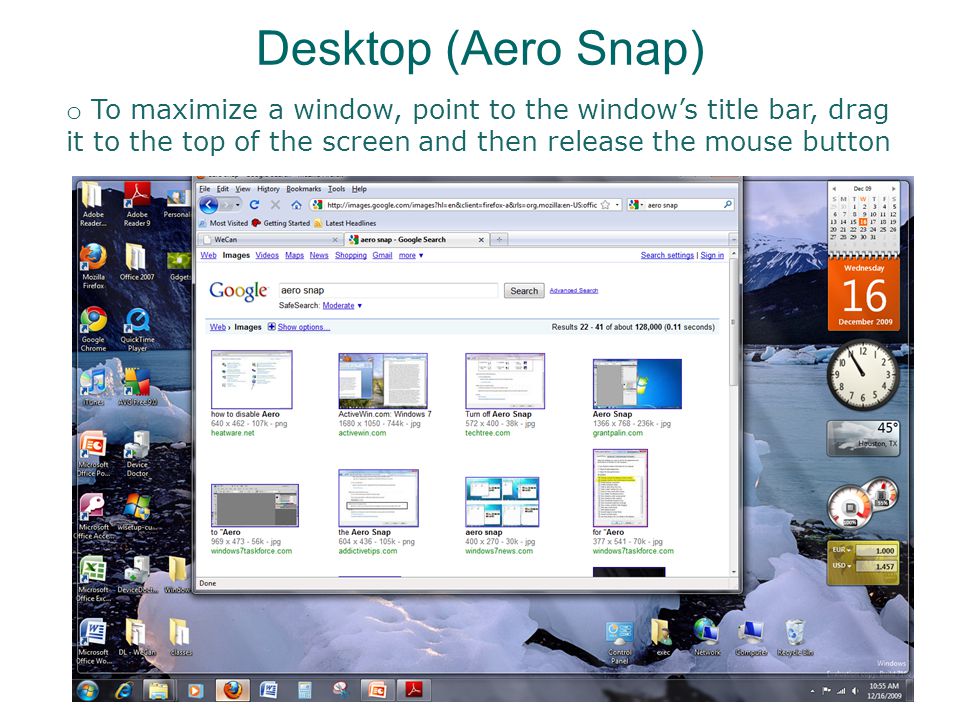Open Advanced Search link
This screenshot has width=960, height=720.
(x=574, y=291)
